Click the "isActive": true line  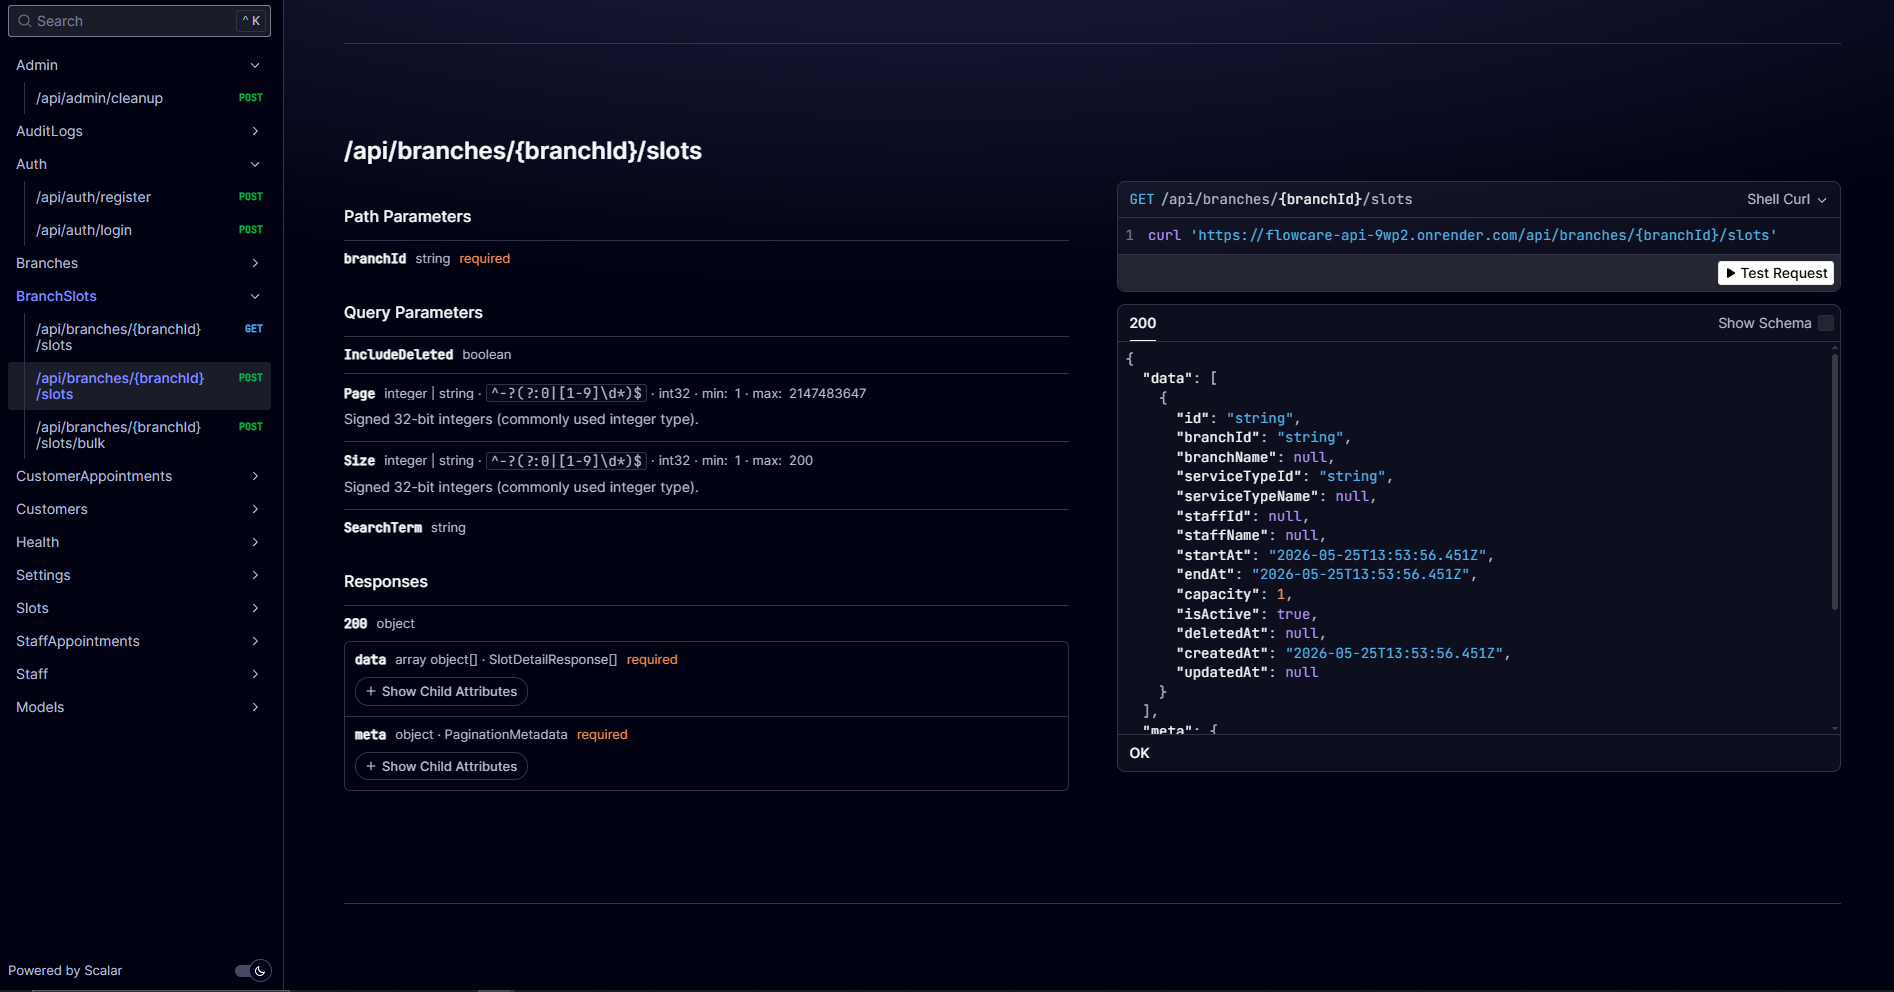[1246, 615]
